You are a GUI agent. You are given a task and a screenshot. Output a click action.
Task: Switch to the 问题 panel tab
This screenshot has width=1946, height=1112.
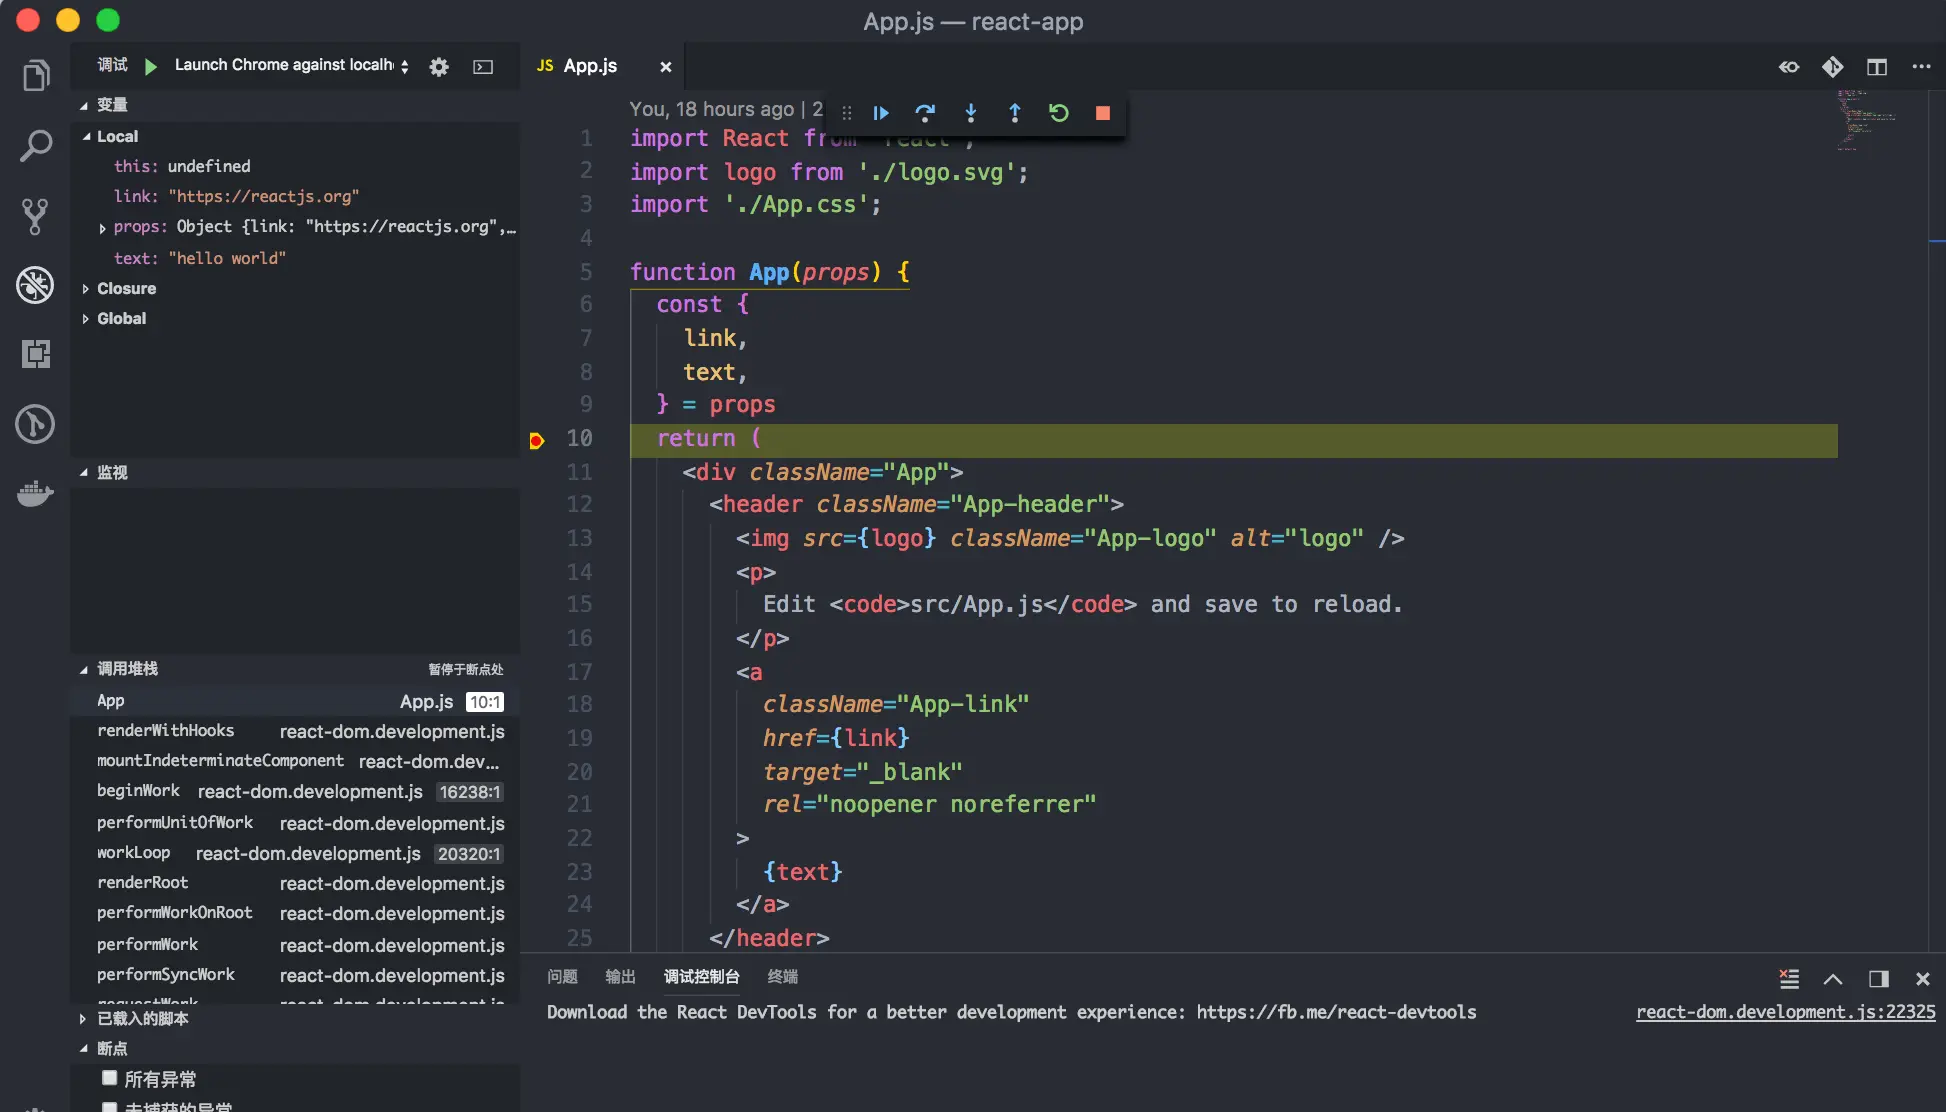click(x=562, y=977)
